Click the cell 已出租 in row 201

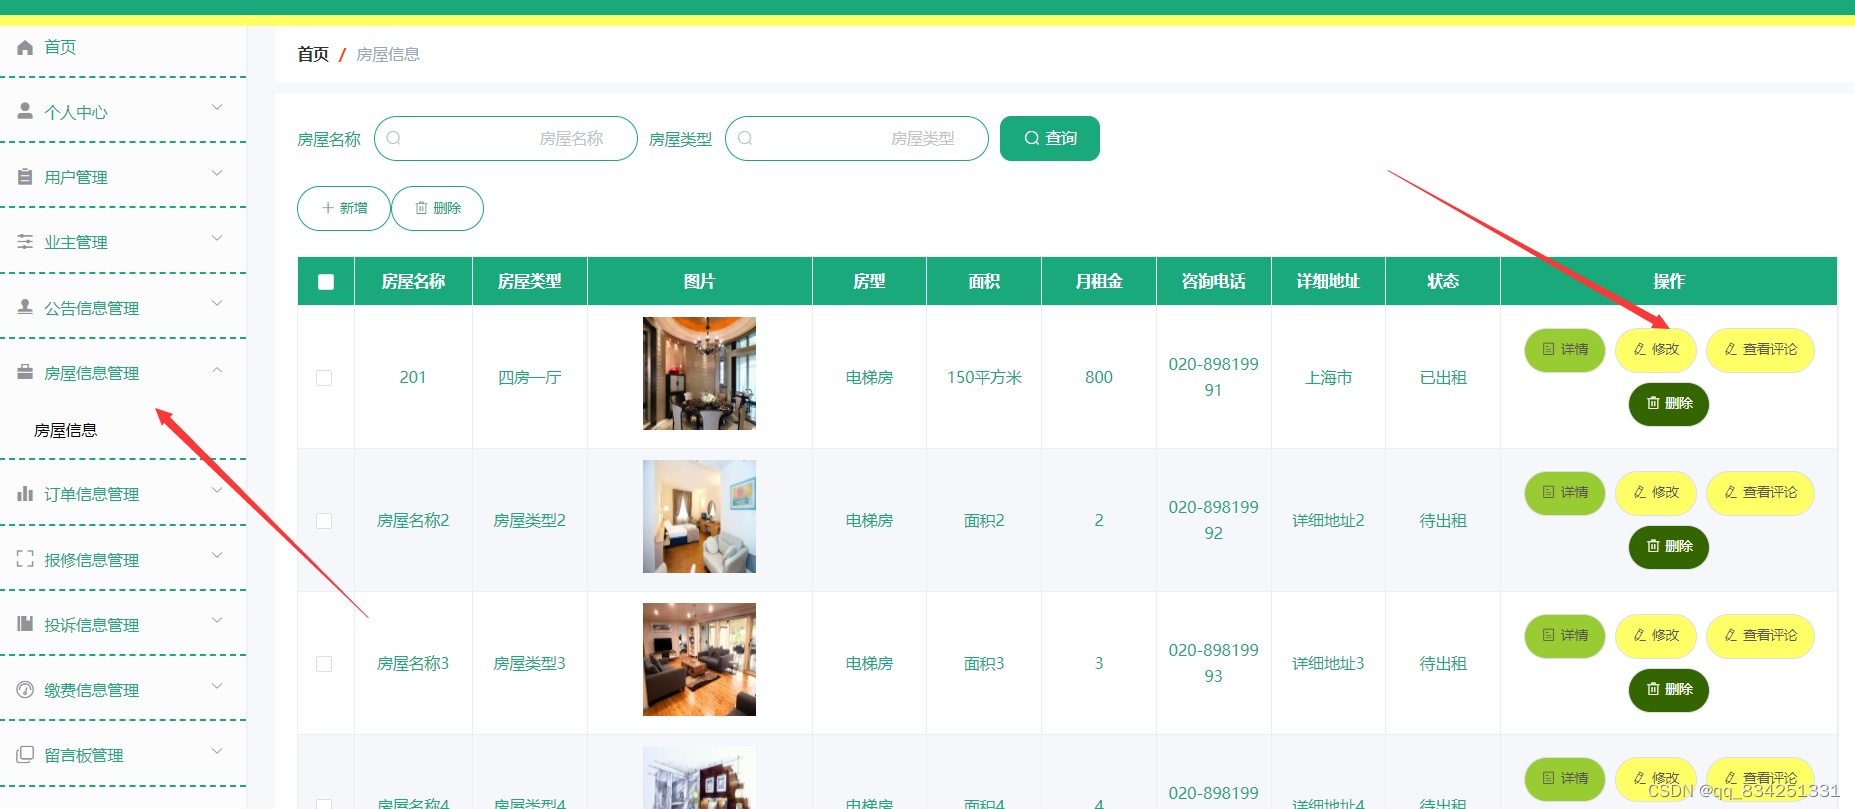point(1443,377)
